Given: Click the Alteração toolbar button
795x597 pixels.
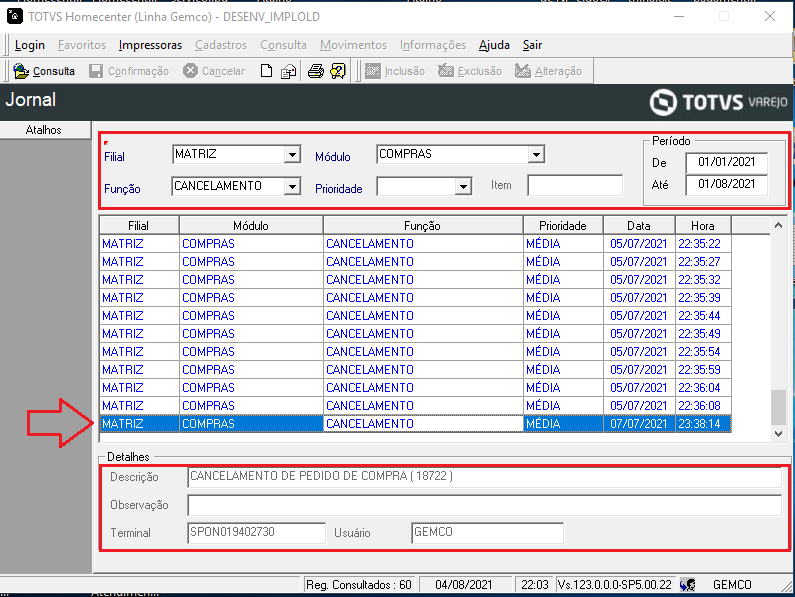Looking at the screenshot, I should [x=549, y=71].
